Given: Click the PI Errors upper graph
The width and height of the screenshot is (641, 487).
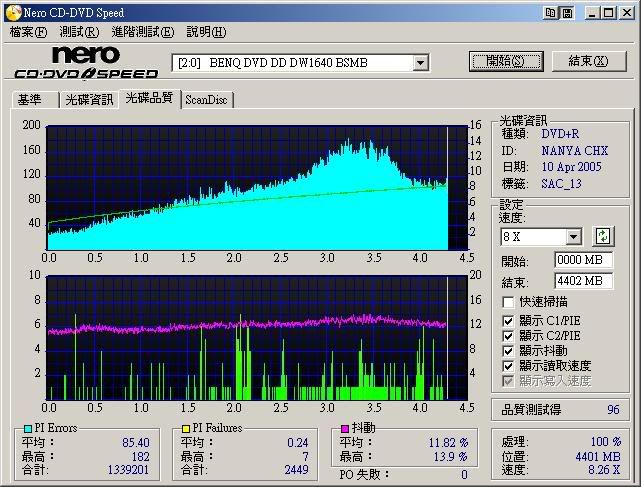Looking at the screenshot, I should coord(257,188).
